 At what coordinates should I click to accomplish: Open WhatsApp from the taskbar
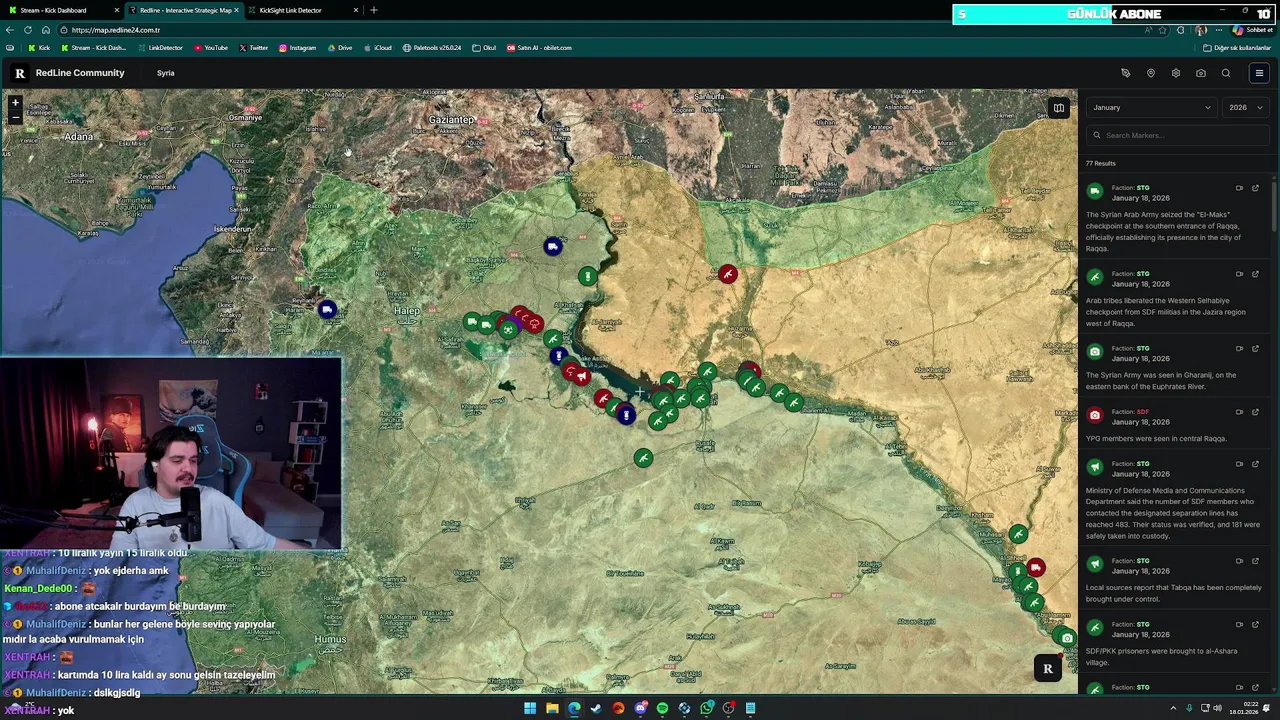coord(706,709)
